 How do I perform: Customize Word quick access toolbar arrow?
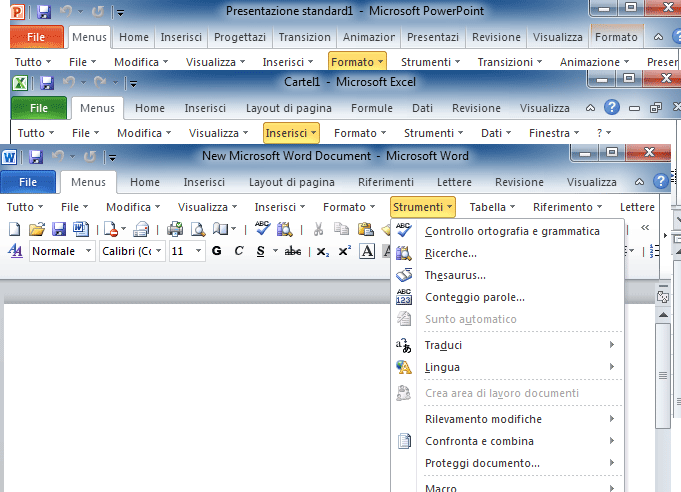pyautogui.click(x=112, y=158)
